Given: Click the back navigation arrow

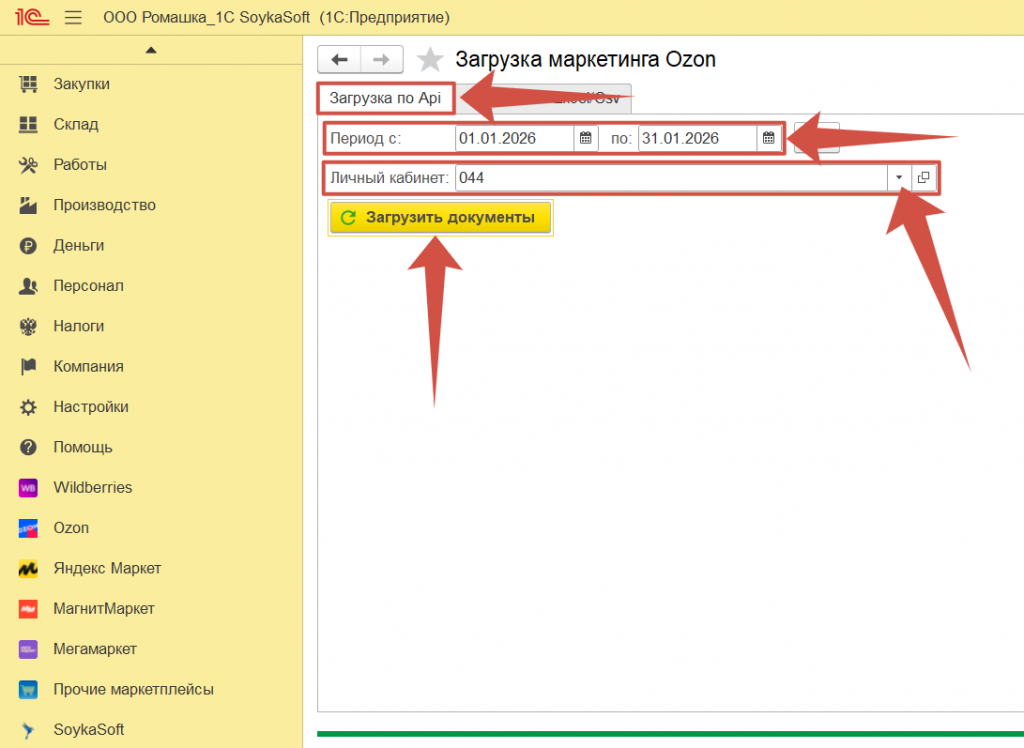Looking at the screenshot, I should (339, 60).
